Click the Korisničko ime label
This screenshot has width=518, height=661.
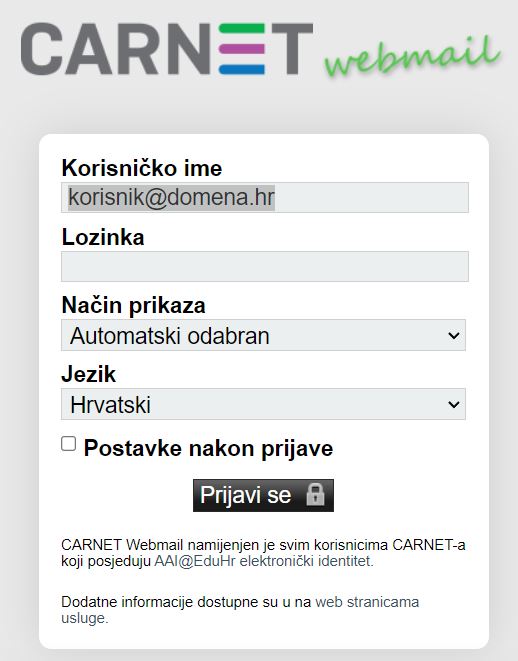pos(142,168)
